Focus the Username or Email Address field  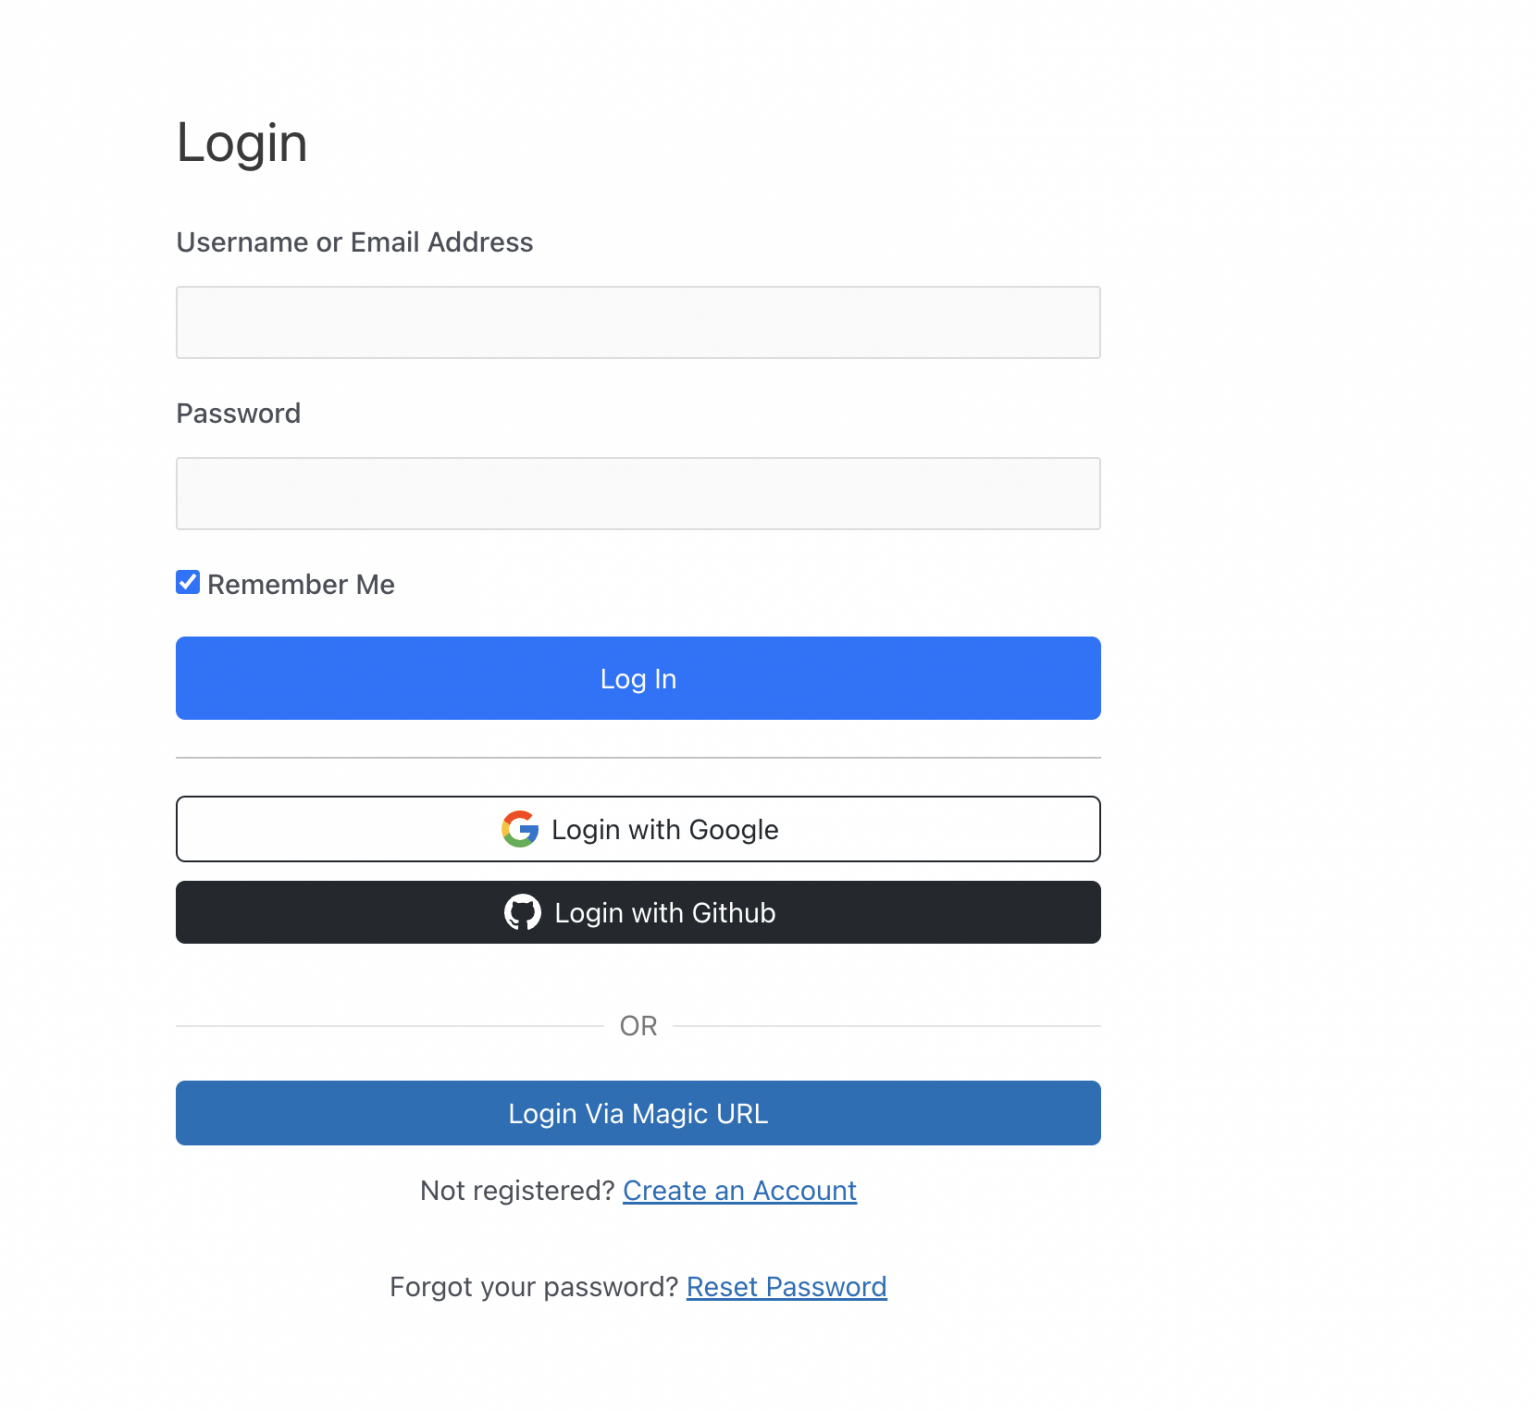pyautogui.click(x=638, y=322)
